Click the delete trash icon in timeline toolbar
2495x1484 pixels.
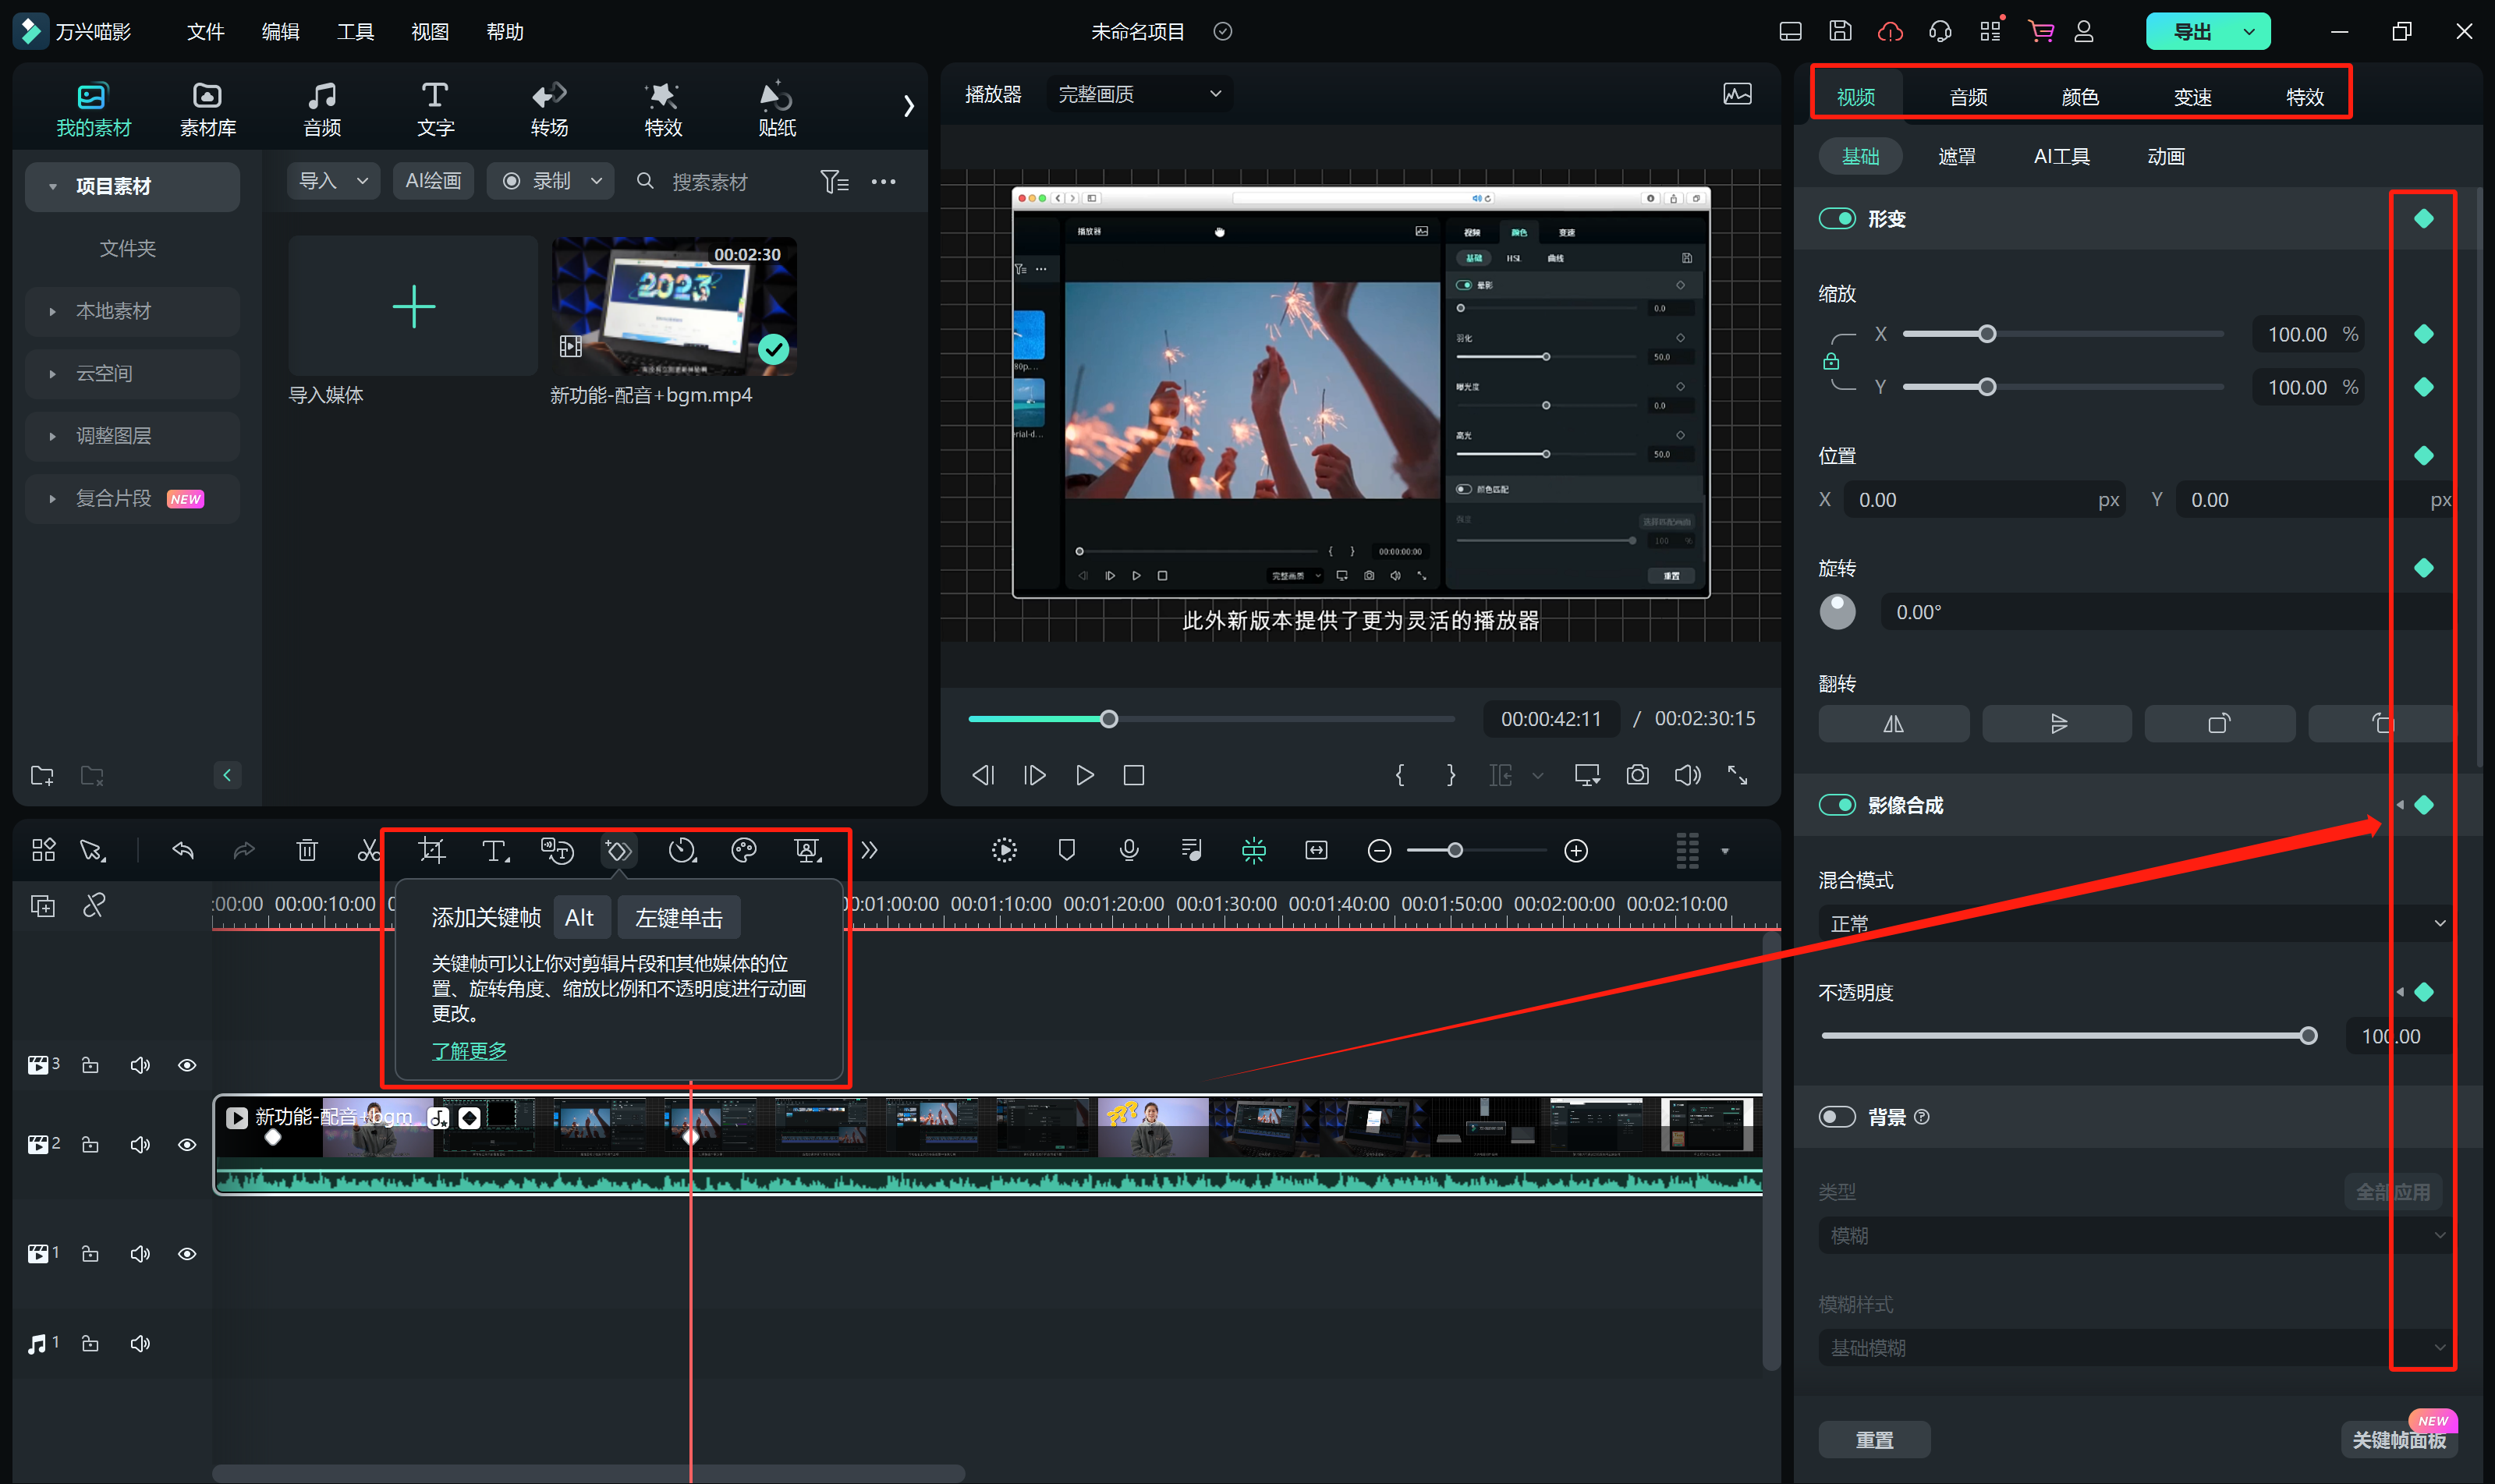pyautogui.click(x=307, y=851)
